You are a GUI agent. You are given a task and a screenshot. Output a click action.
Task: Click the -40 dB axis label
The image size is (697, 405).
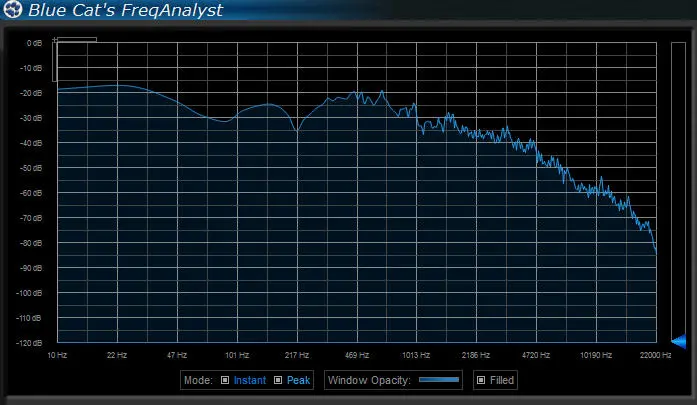pyautogui.click(x=31, y=143)
